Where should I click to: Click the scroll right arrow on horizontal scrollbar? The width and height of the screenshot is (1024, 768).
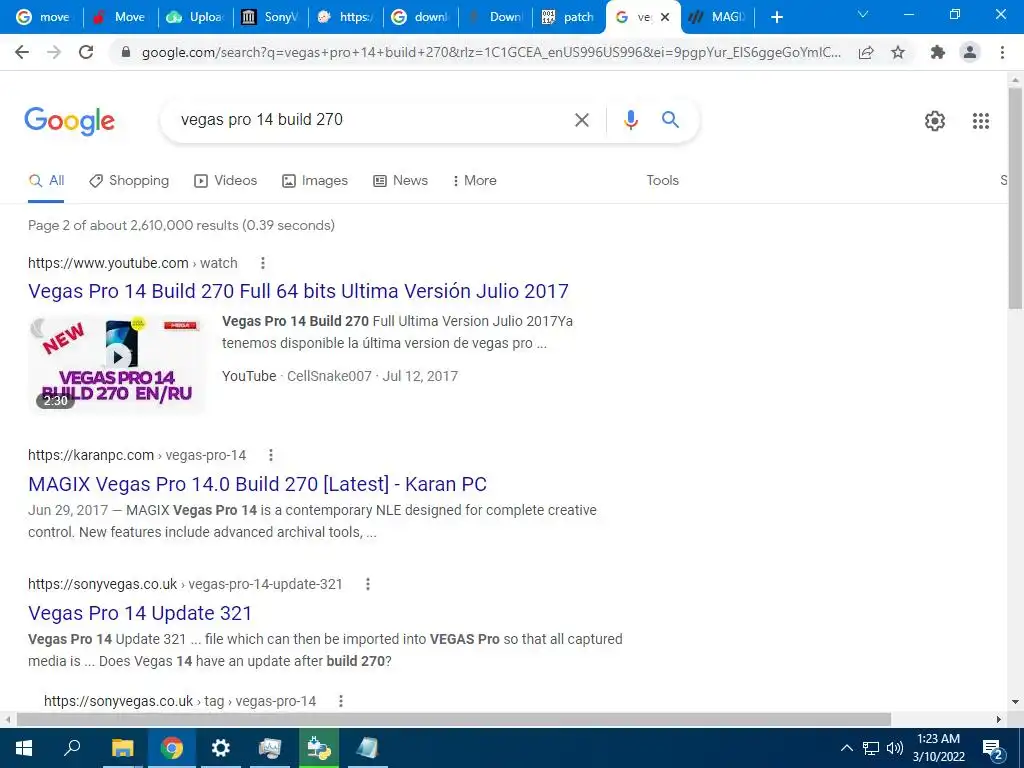999,719
